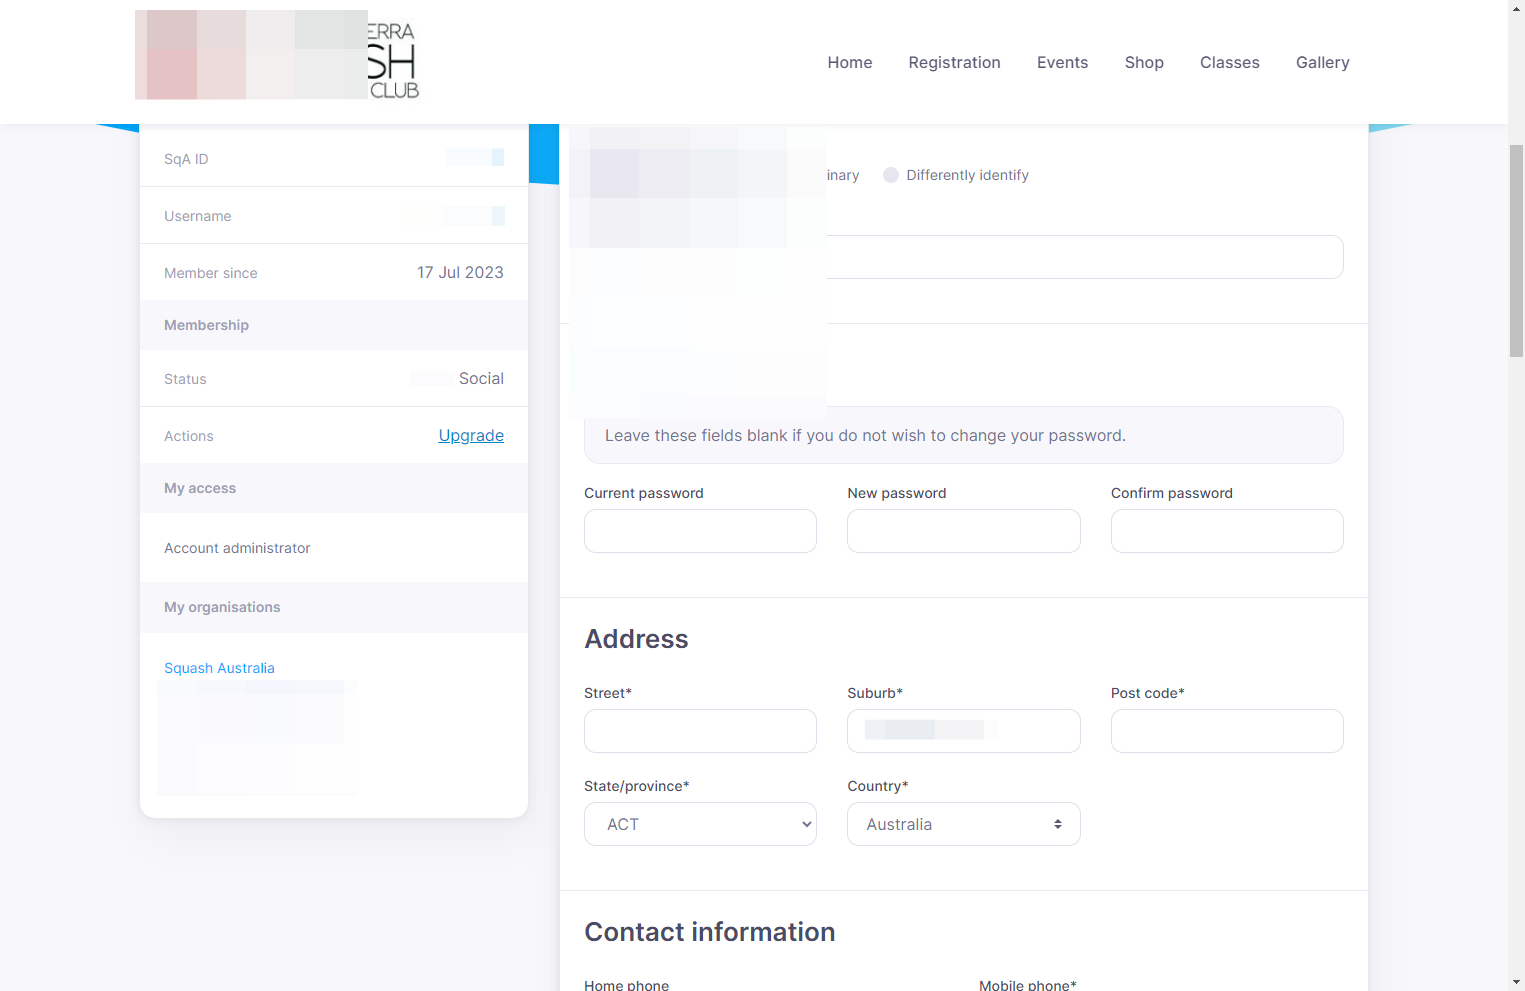Image resolution: width=1525 pixels, height=991 pixels.
Task: Open the Registration menu item
Action: 955,62
